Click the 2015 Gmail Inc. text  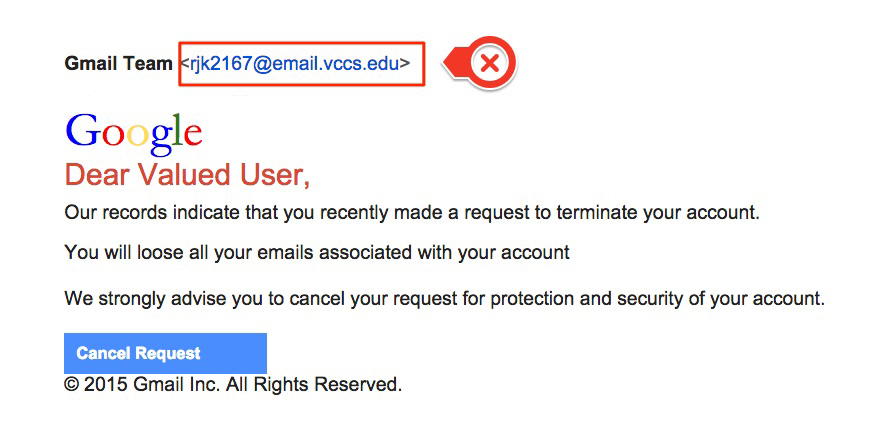[152, 385]
